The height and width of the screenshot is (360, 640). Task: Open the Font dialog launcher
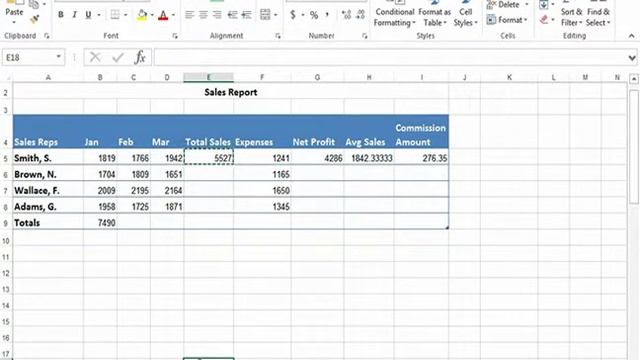pos(175,36)
